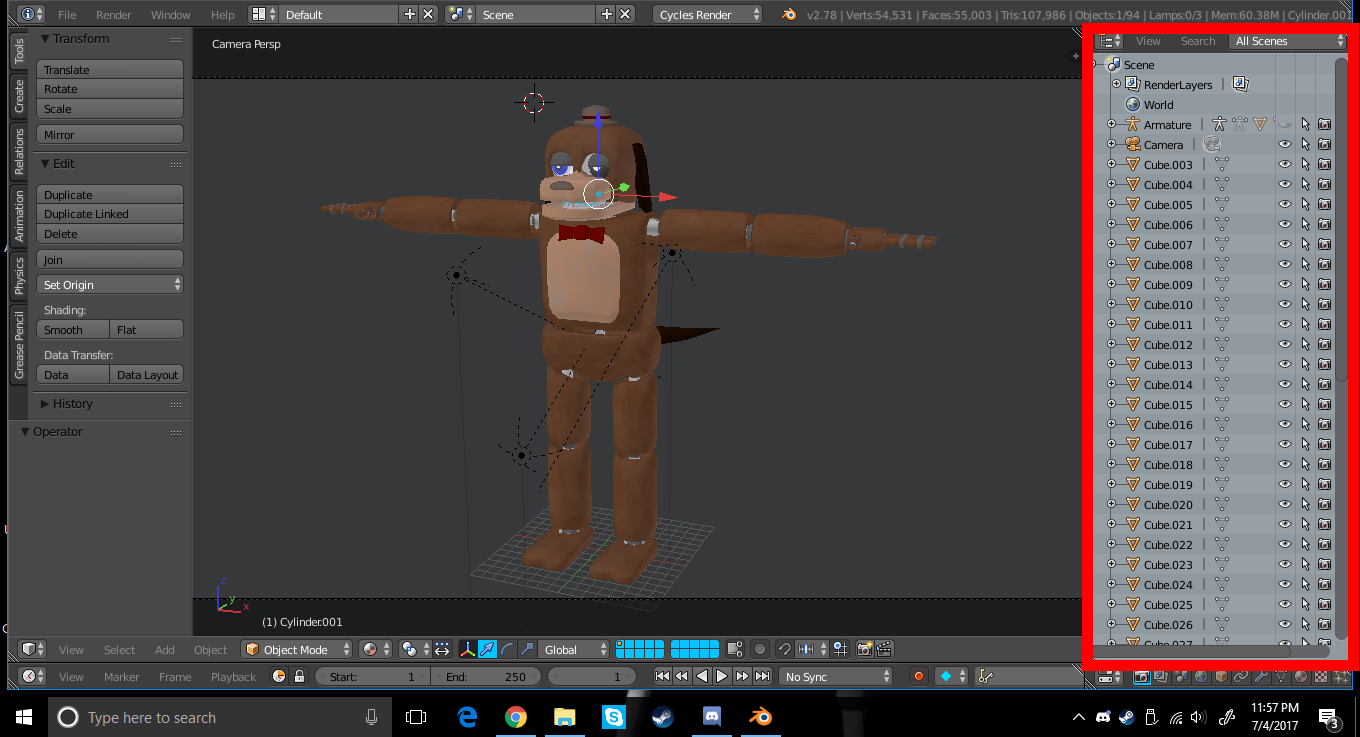Viewport: 1360px width, 737px height.
Task: Toggle renderability camera for Cube.007
Action: [x=1324, y=244]
